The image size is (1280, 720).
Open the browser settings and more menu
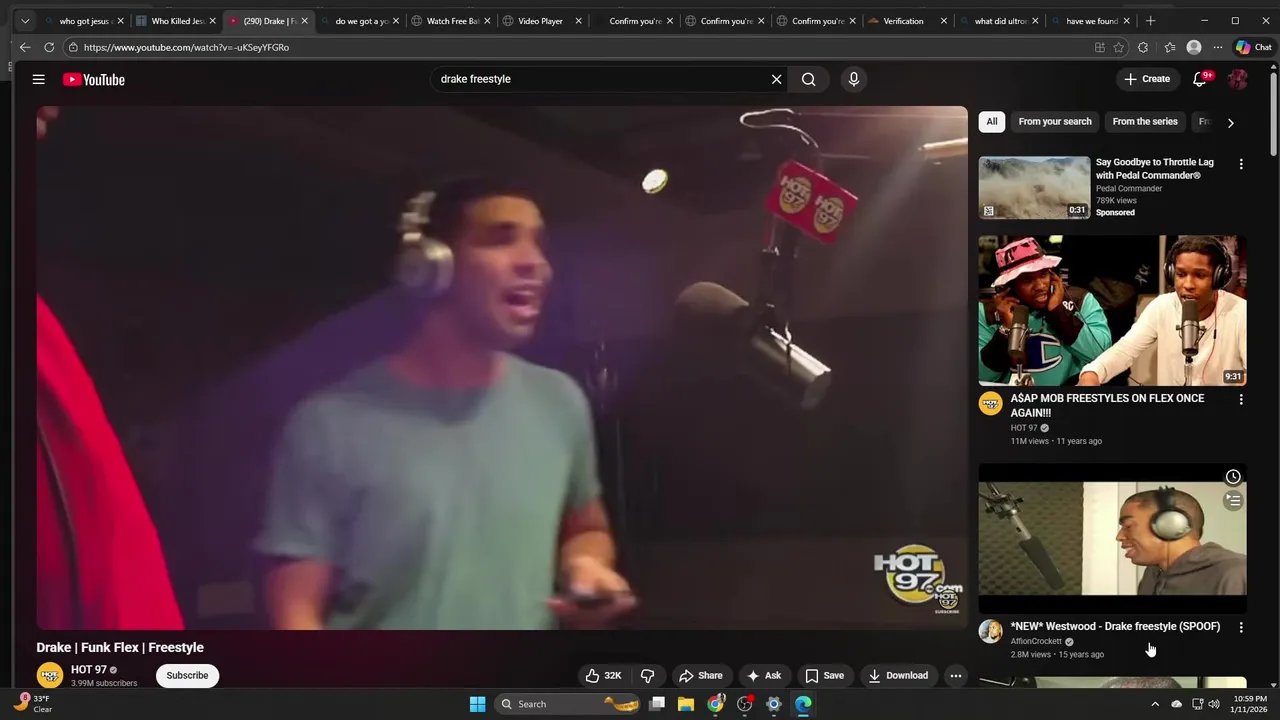pyautogui.click(x=1218, y=47)
